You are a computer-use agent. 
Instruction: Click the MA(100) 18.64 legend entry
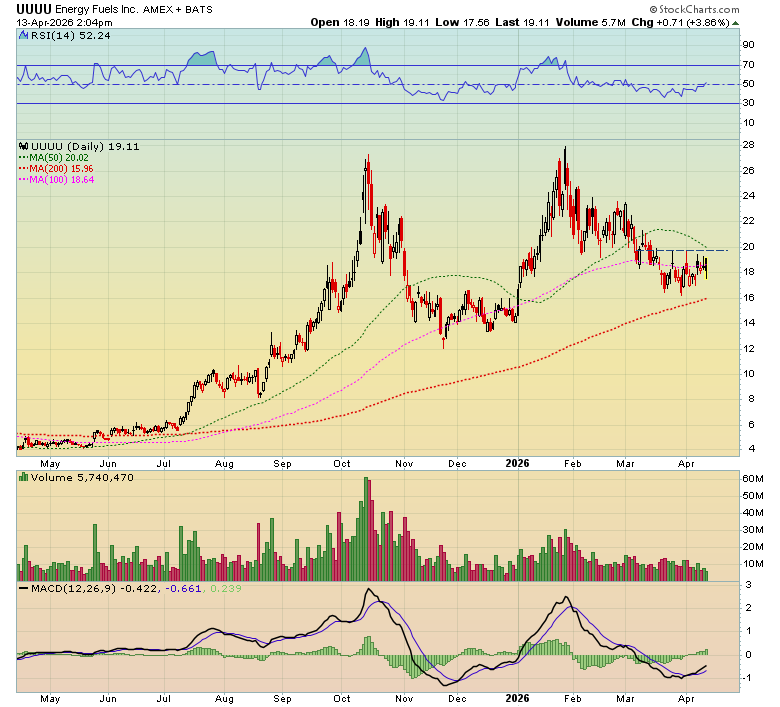coord(56,180)
